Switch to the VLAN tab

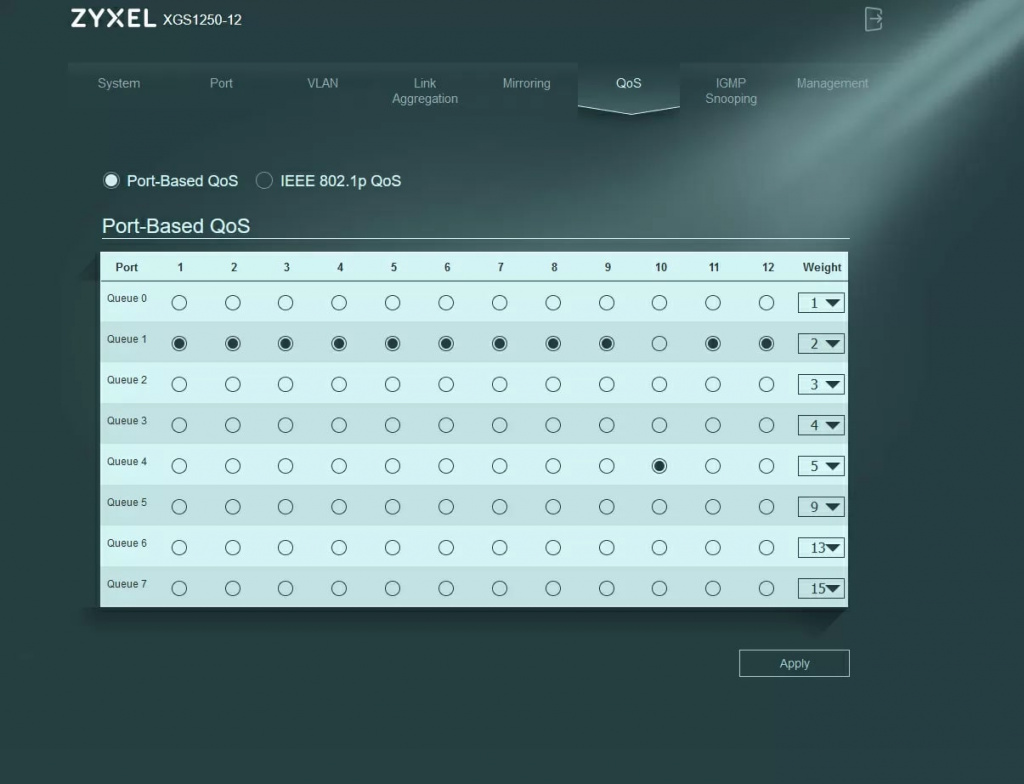(x=322, y=84)
